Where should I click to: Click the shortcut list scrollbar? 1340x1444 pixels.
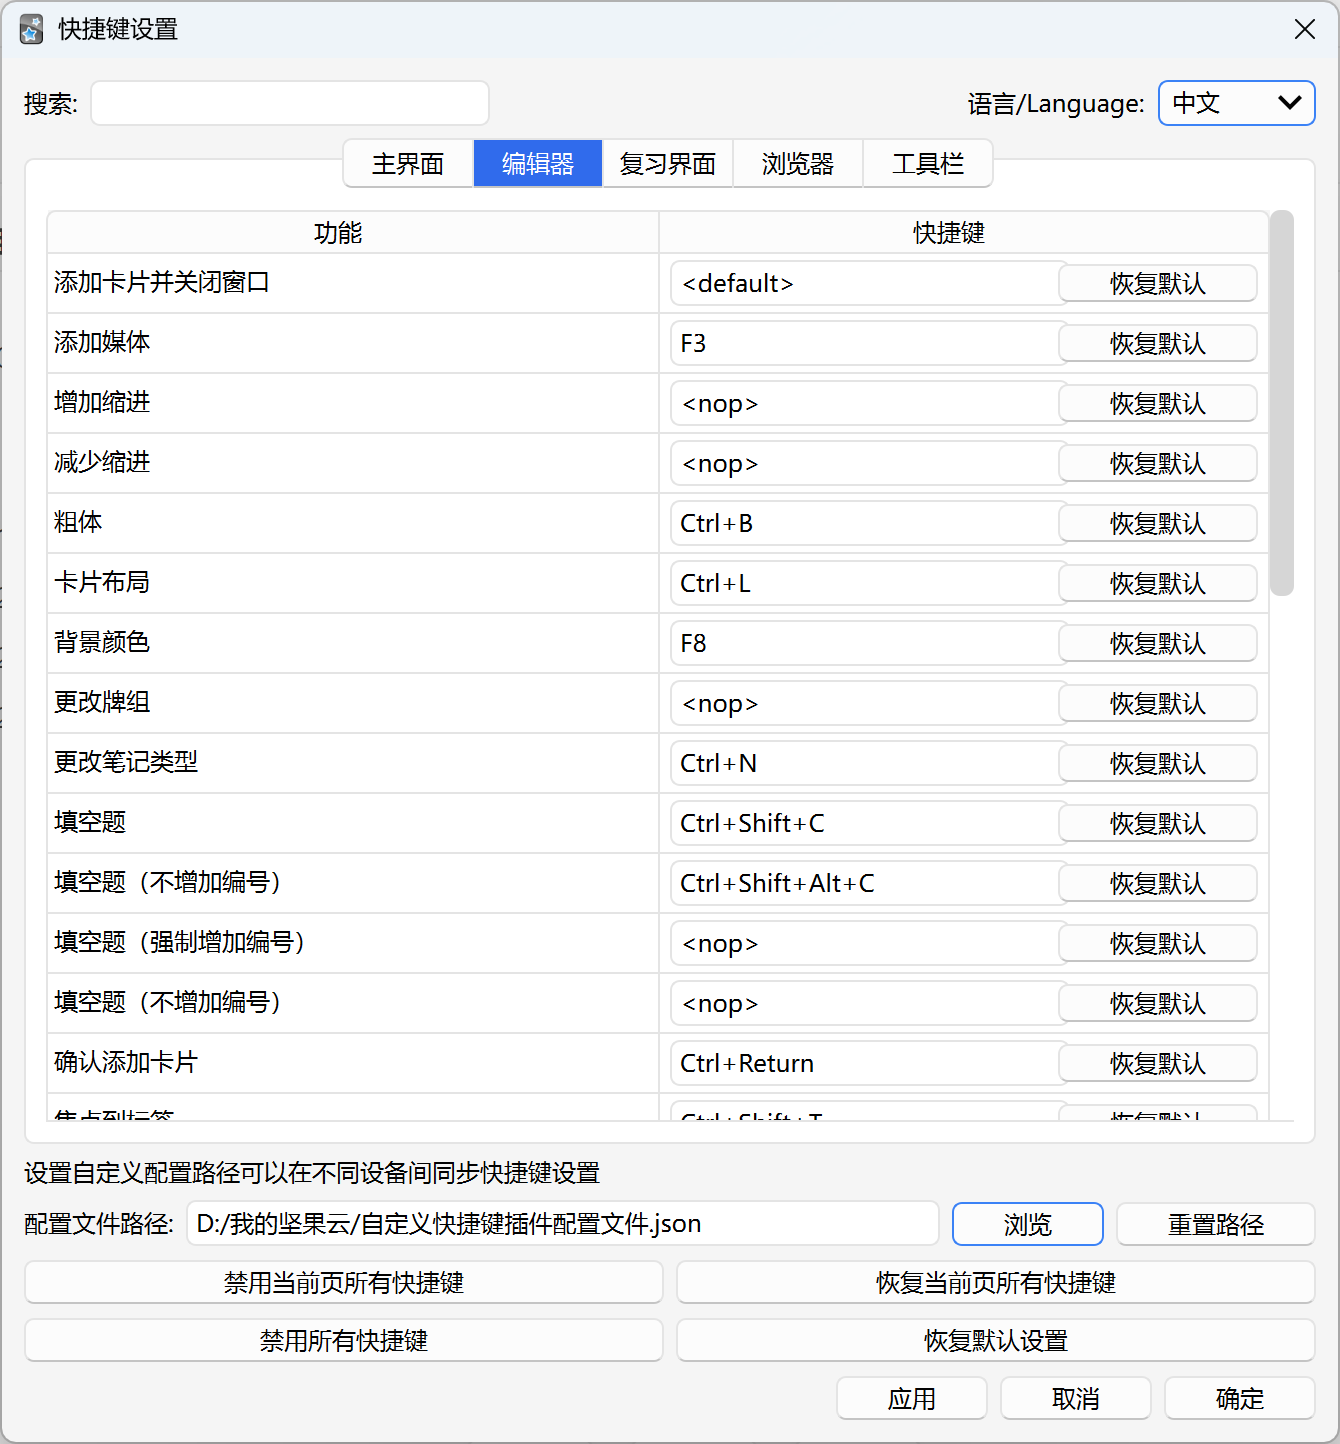(1285, 400)
